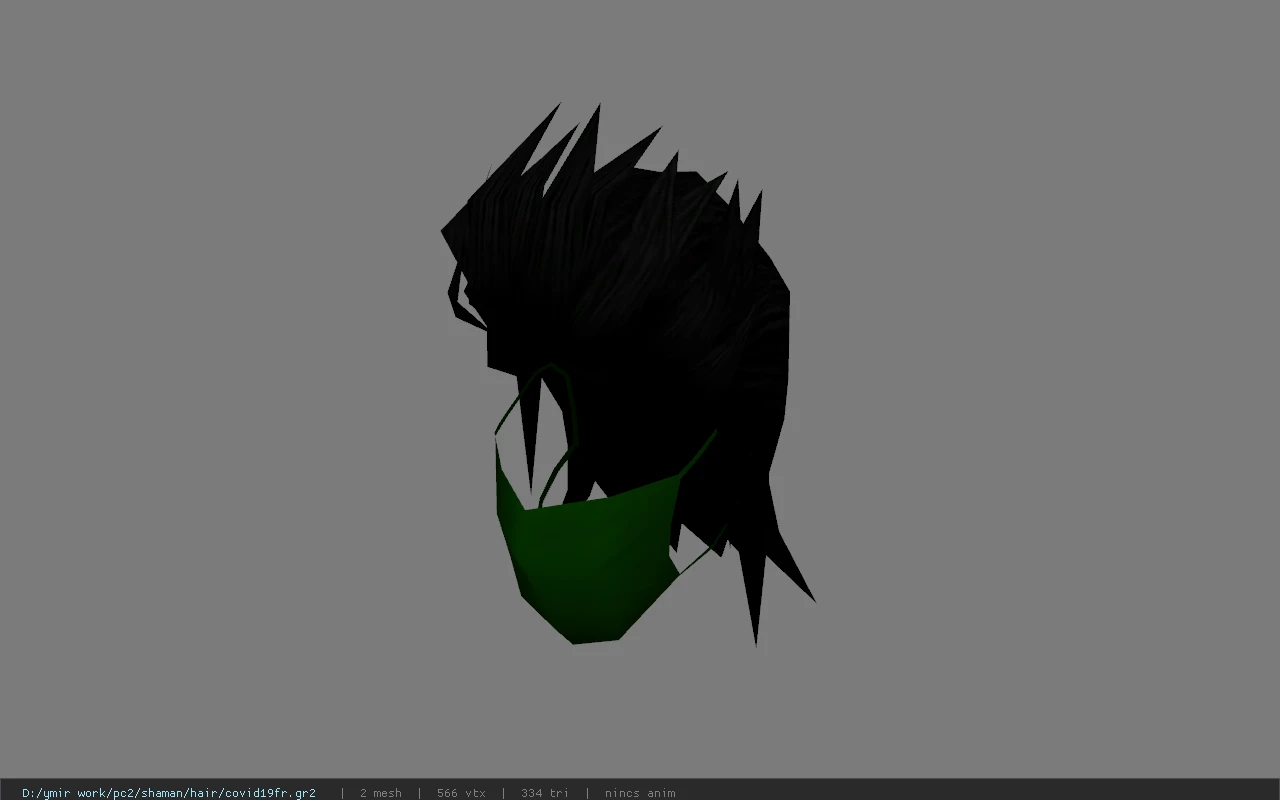Click the "nincs anim" status entry
This screenshot has width=1280, height=800.
click(640, 793)
